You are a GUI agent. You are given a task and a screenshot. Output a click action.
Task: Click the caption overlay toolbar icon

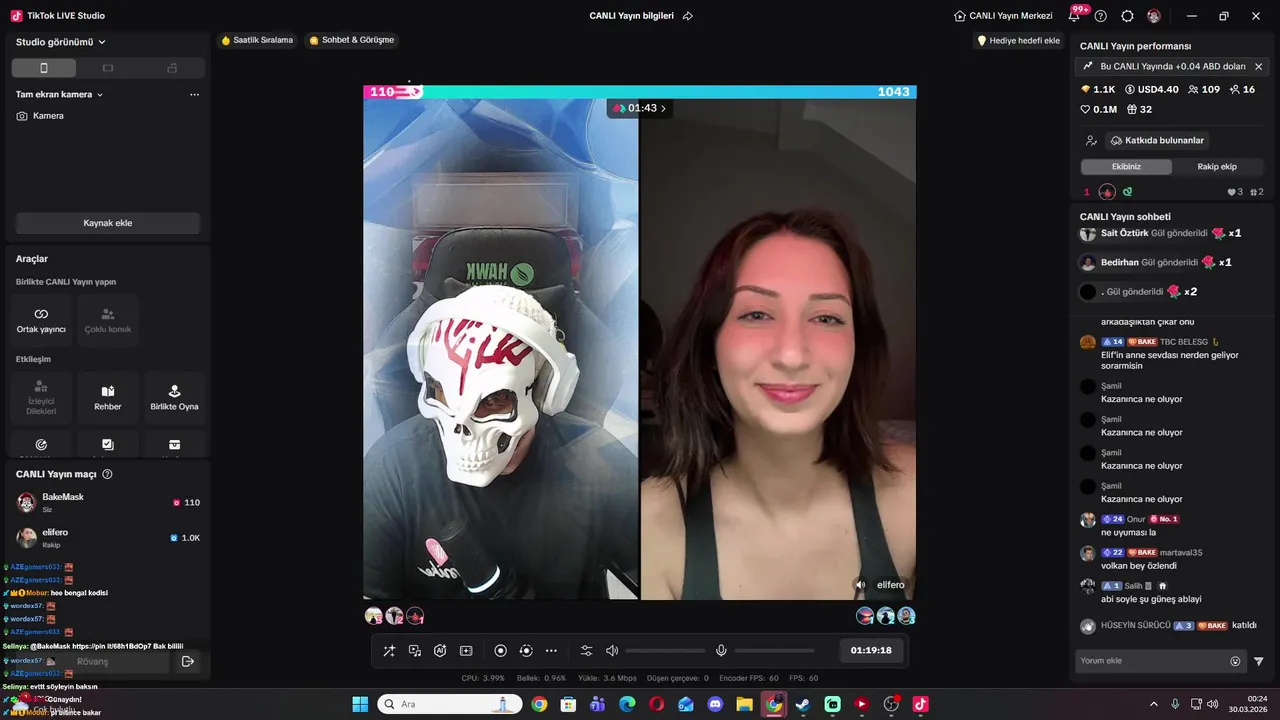(x=466, y=651)
